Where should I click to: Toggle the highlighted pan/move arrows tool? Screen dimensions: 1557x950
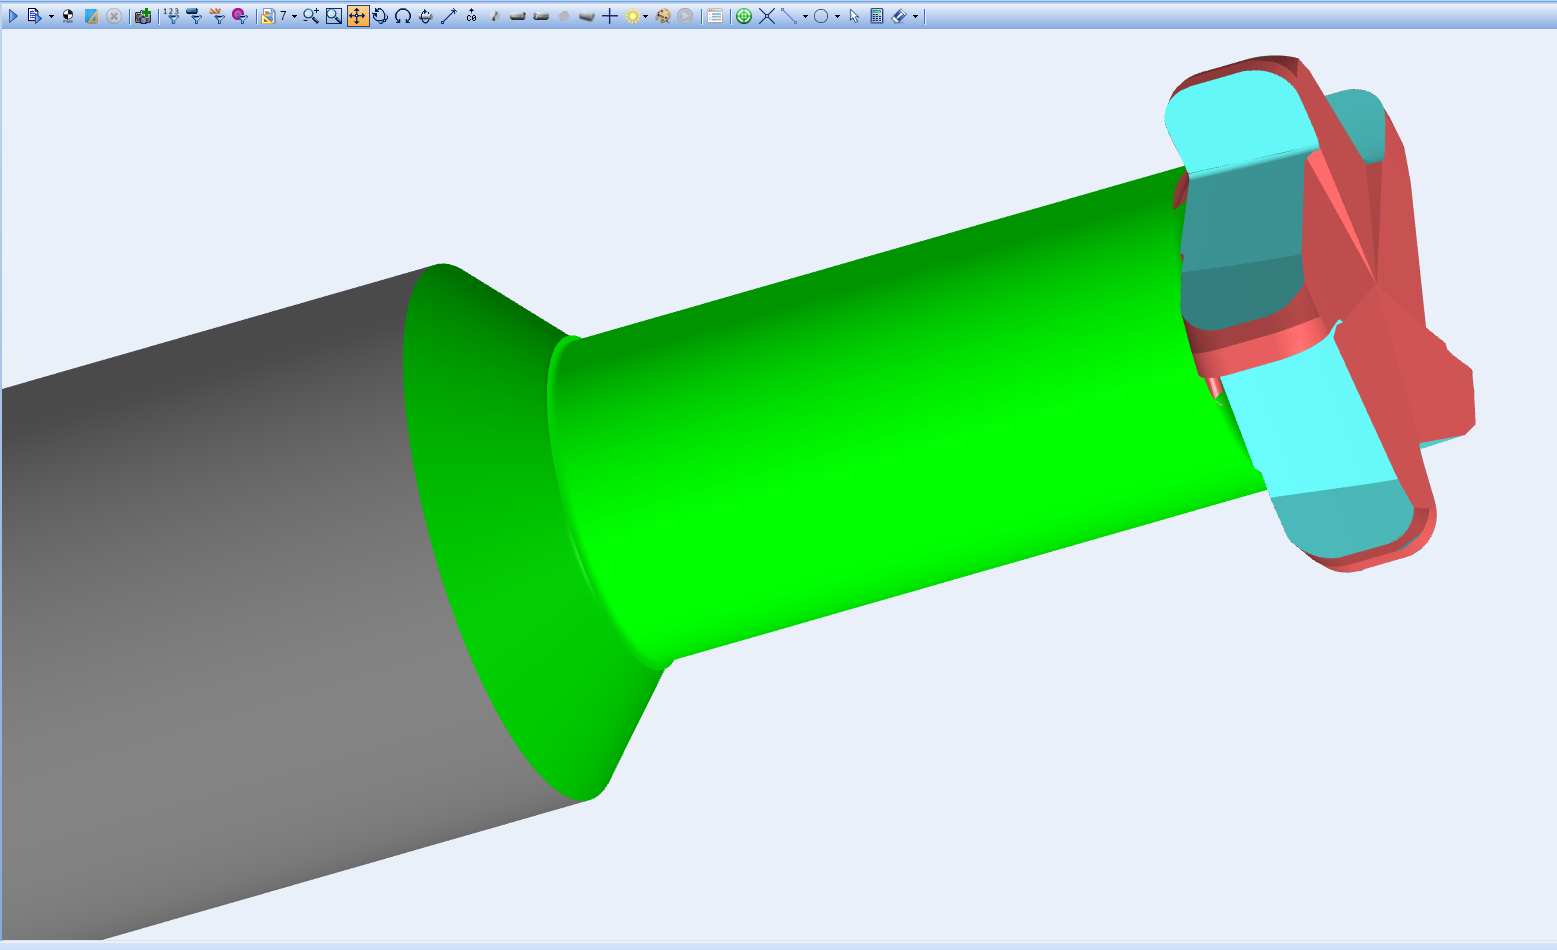[357, 16]
